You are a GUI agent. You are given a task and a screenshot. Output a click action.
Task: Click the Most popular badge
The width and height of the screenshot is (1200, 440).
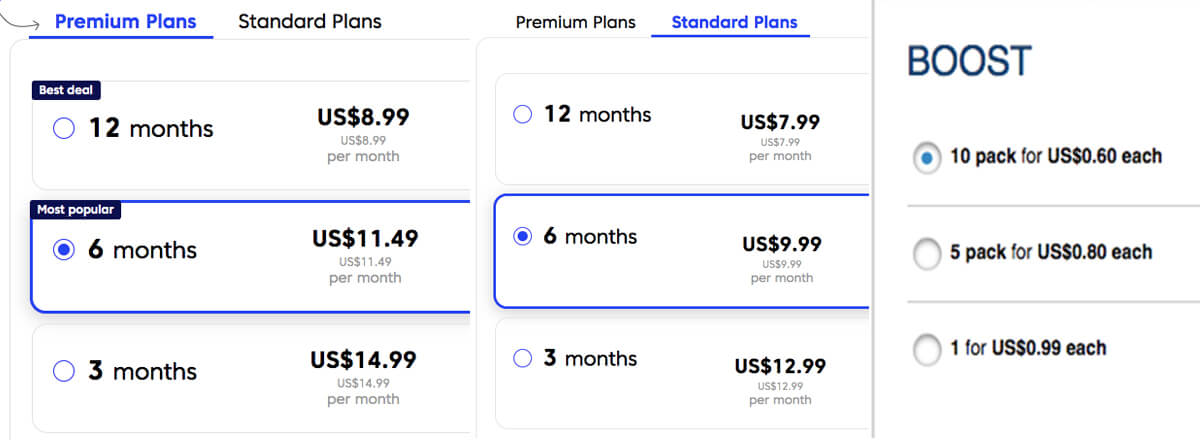(75, 210)
